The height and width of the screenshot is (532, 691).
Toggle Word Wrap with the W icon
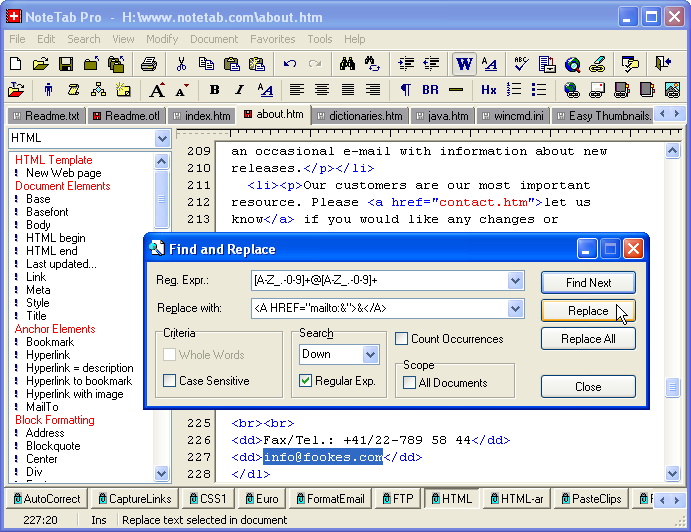464,64
